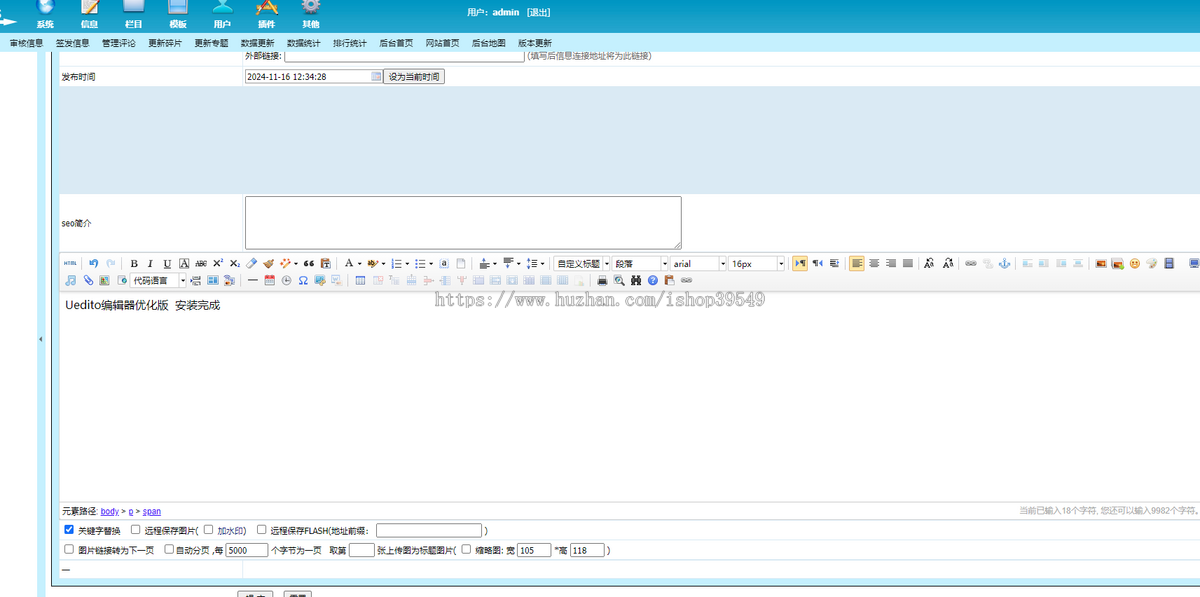
Task: Open editor help question mark icon
Action: coord(653,280)
